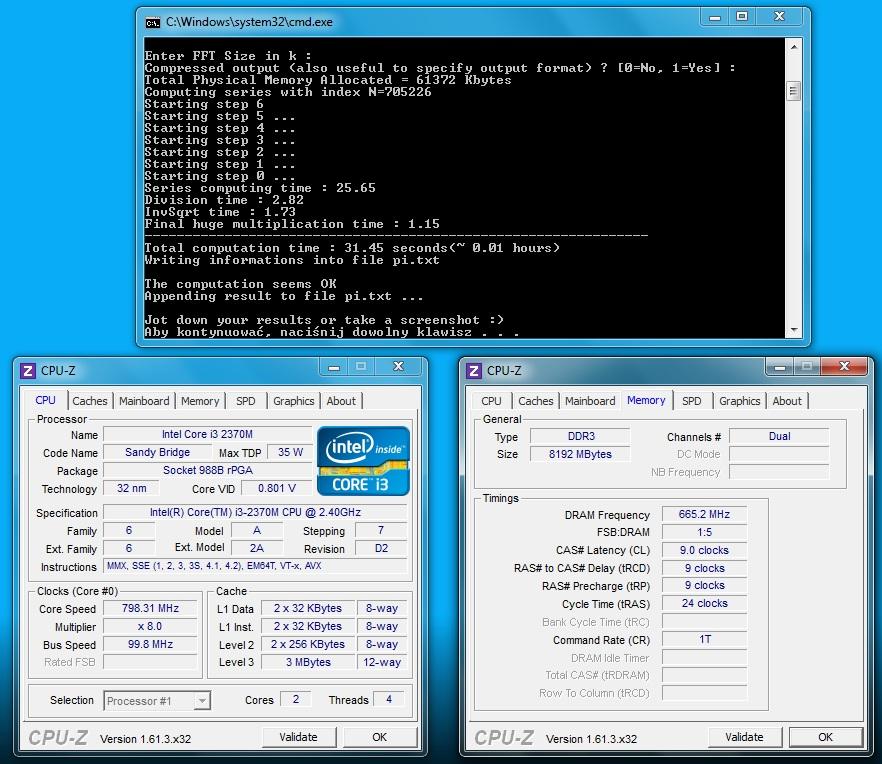Viewport: 882px width, 764px height.
Task: Open the Mainboard tab in left CPU-Z window
Action: tap(144, 401)
